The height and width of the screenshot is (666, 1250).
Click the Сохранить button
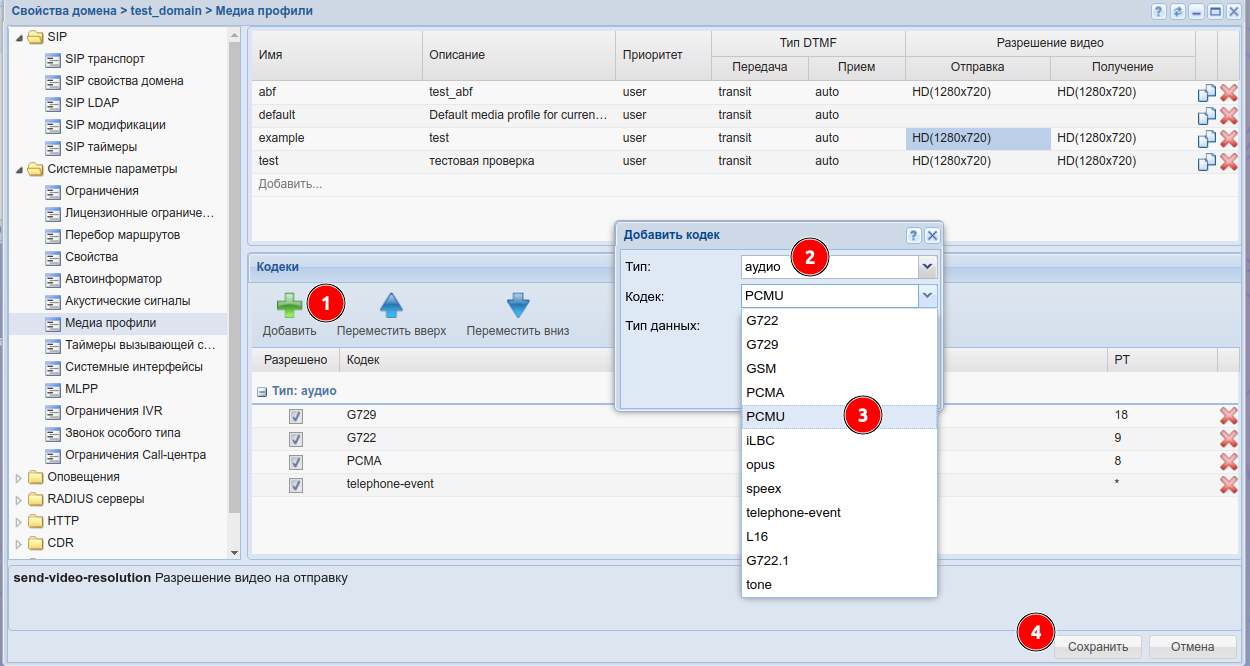click(x=1097, y=647)
